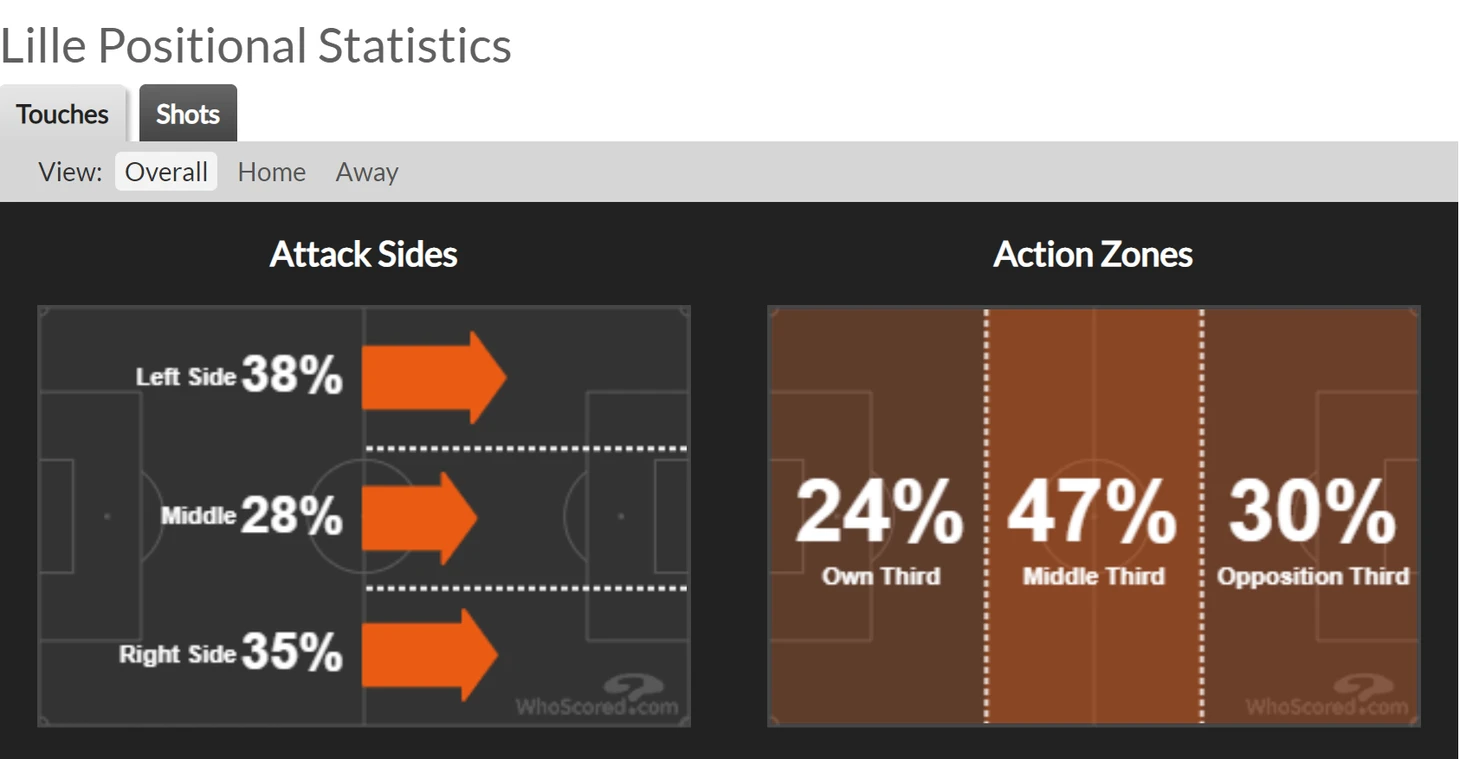Choose the Overall view option

pos(166,172)
